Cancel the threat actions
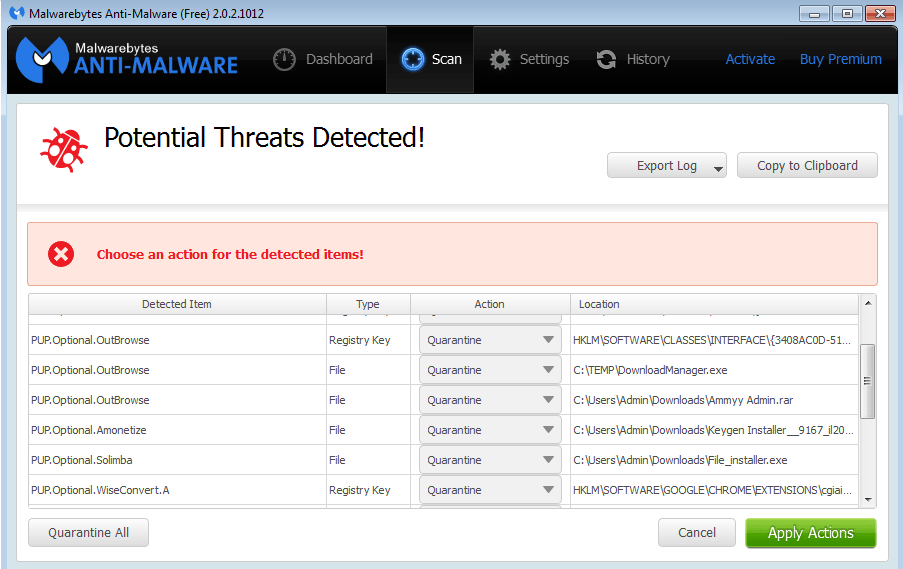Viewport: 903px width, 569px height. (x=697, y=532)
